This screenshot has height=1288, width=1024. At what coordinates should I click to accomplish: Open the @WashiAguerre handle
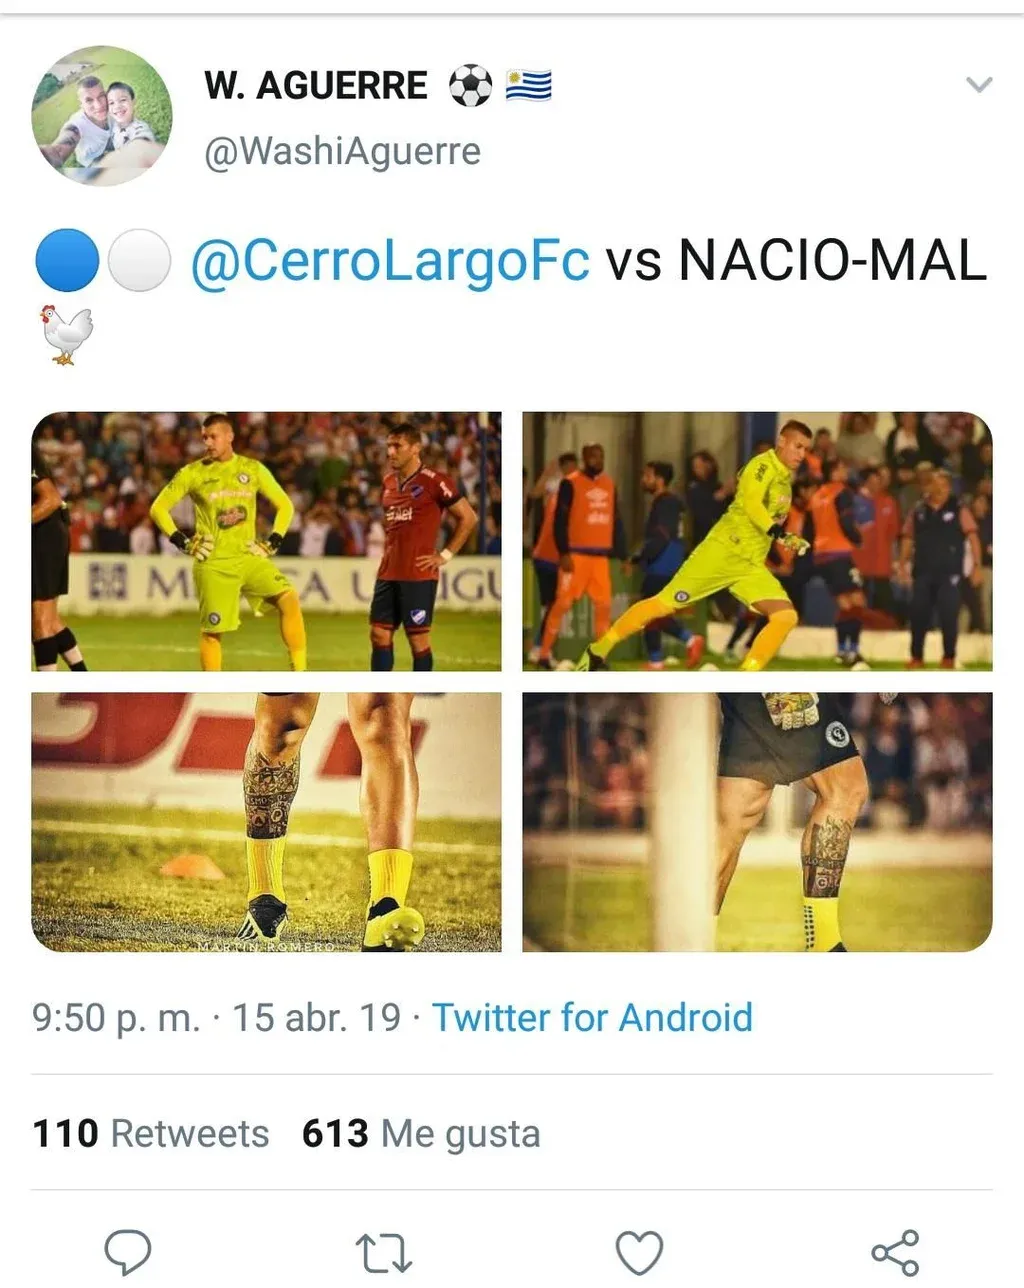(342, 152)
